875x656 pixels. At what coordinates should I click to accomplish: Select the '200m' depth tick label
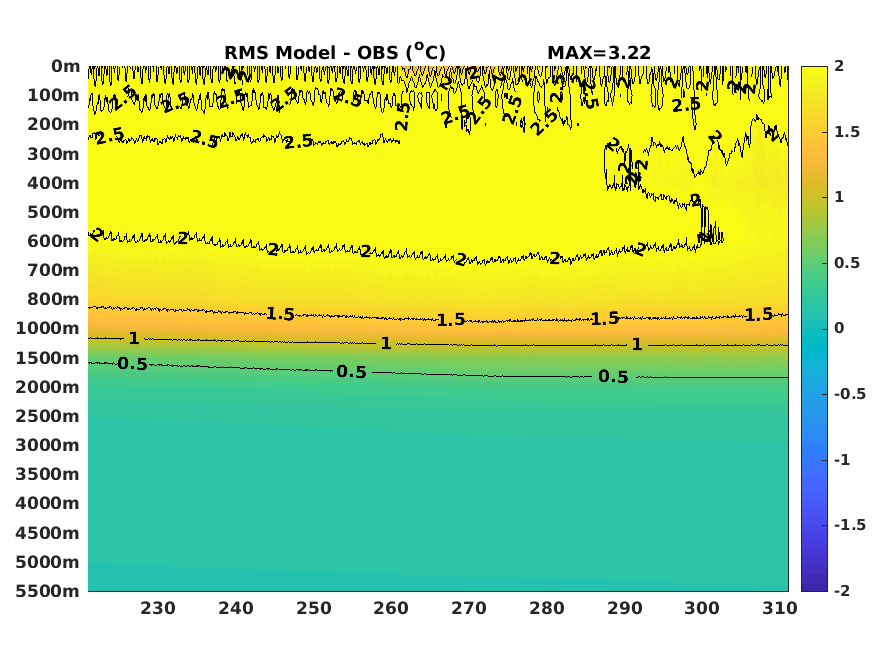tap(53, 124)
